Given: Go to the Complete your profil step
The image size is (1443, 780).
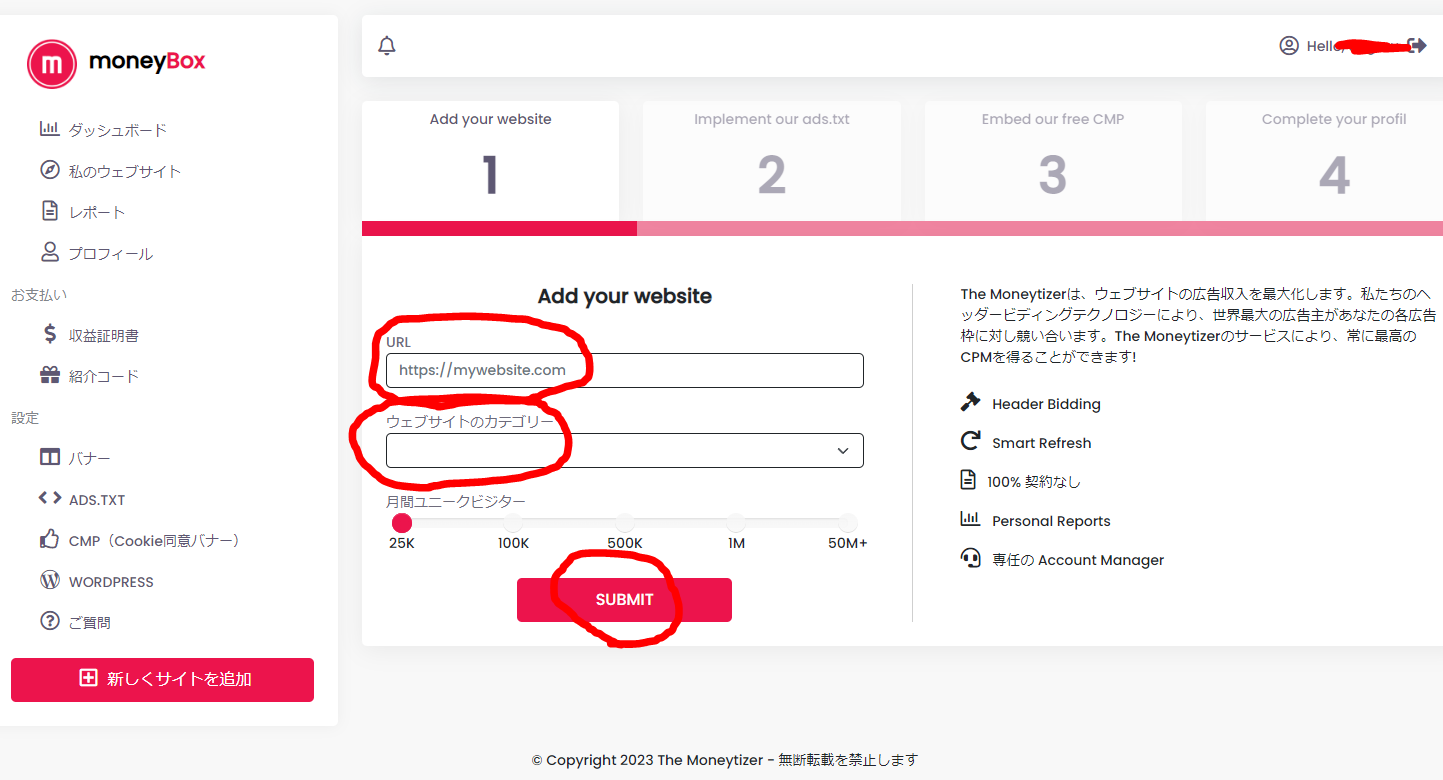Looking at the screenshot, I should pos(1333,159).
